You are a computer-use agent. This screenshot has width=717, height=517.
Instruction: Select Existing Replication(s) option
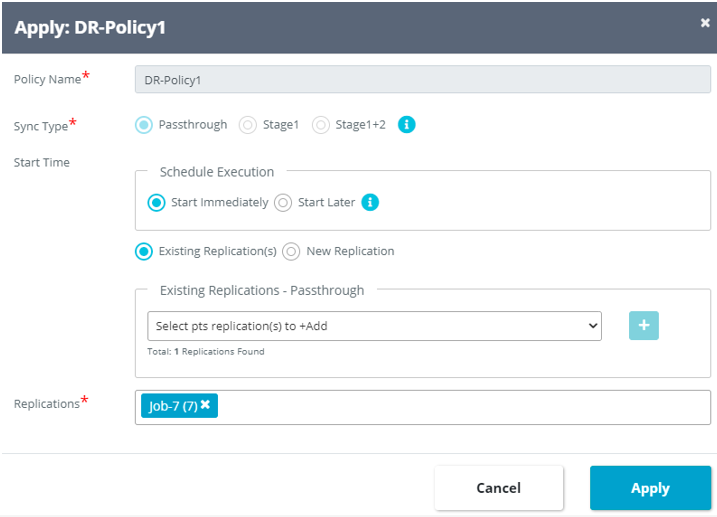[x=144, y=251]
